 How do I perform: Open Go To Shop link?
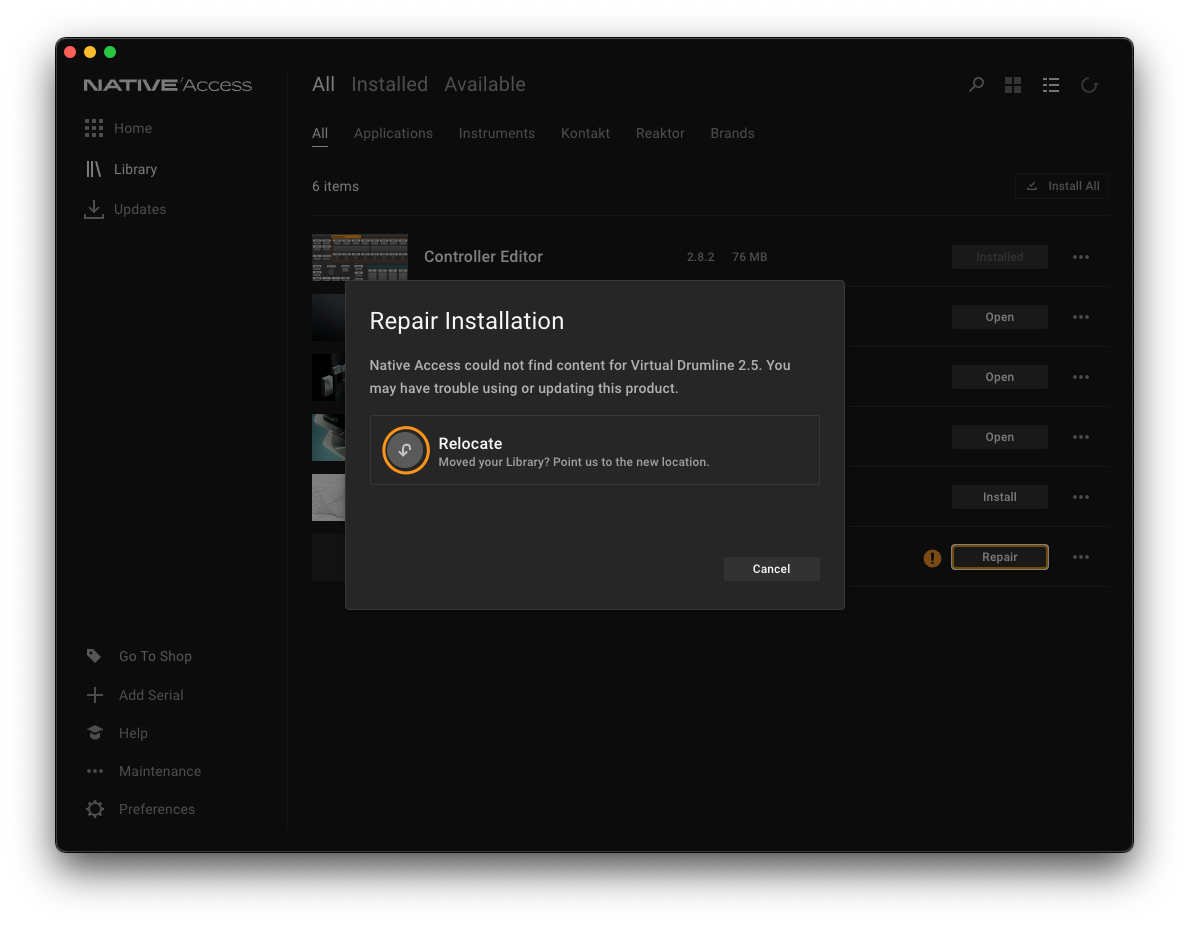click(x=155, y=656)
